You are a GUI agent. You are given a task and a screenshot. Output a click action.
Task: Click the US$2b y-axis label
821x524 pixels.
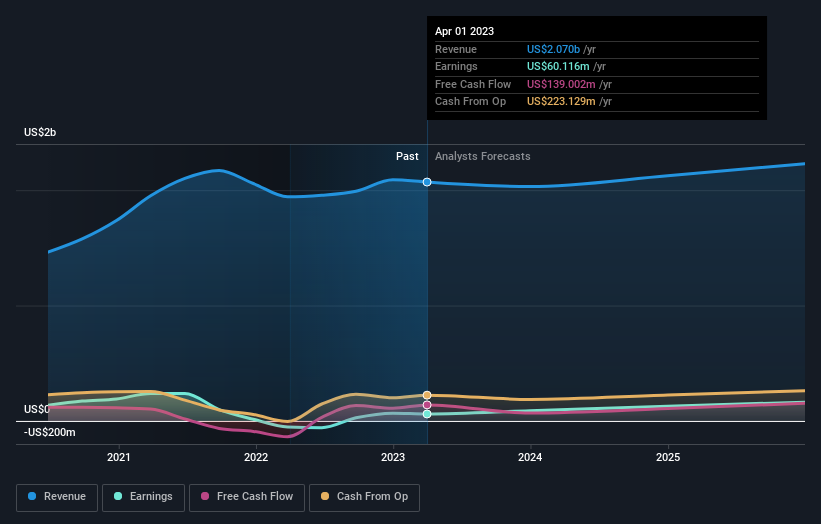[40, 132]
